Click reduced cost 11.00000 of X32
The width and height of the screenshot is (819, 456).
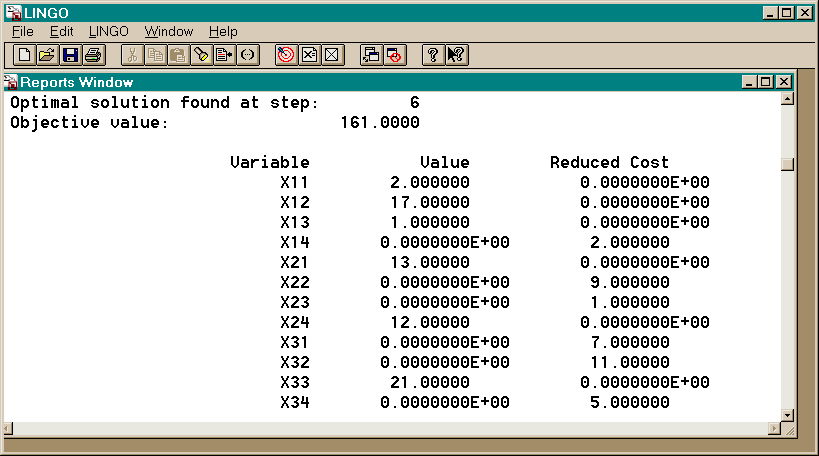coord(629,363)
